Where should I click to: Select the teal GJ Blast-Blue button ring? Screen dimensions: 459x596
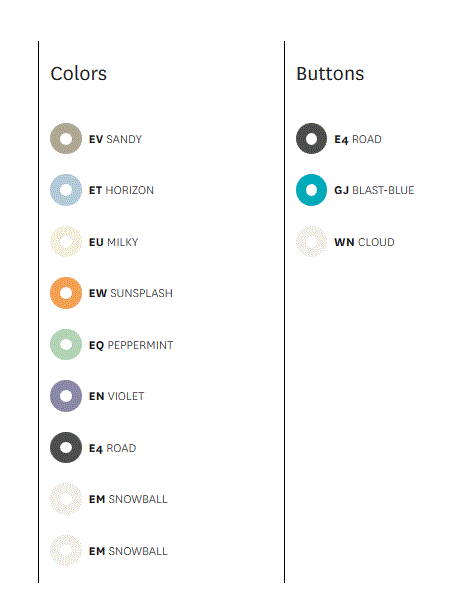click(311, 190)
